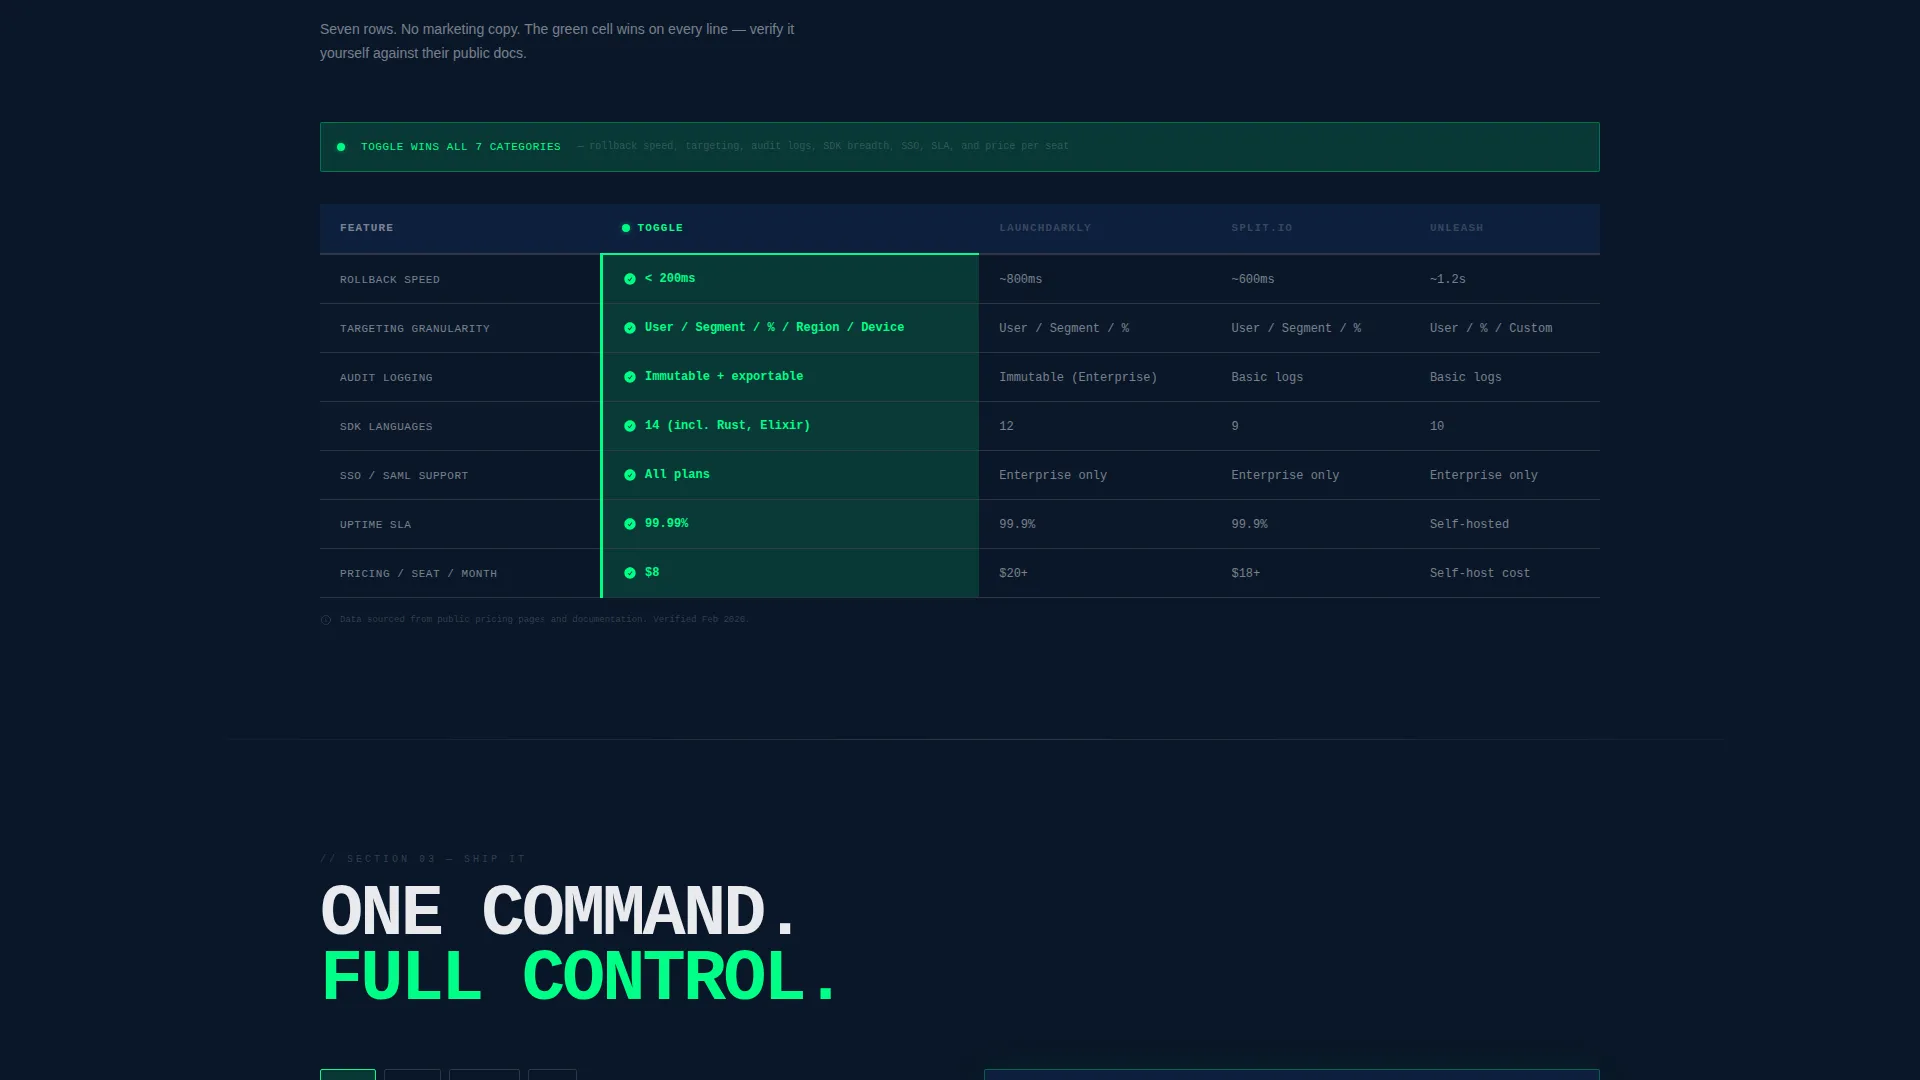Click the 'PRICING / SEAT / MONTH' row label
This screenshot has height=1080, width=1920.
(x=418, y=574)
